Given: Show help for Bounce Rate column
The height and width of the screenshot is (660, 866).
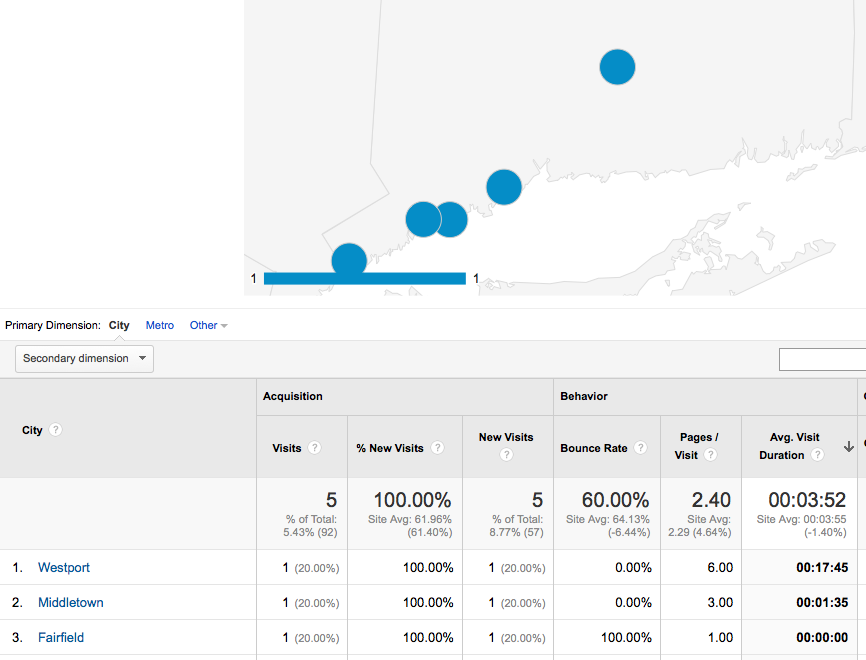Looking at the screenshot, I should [x=640, y=447].
